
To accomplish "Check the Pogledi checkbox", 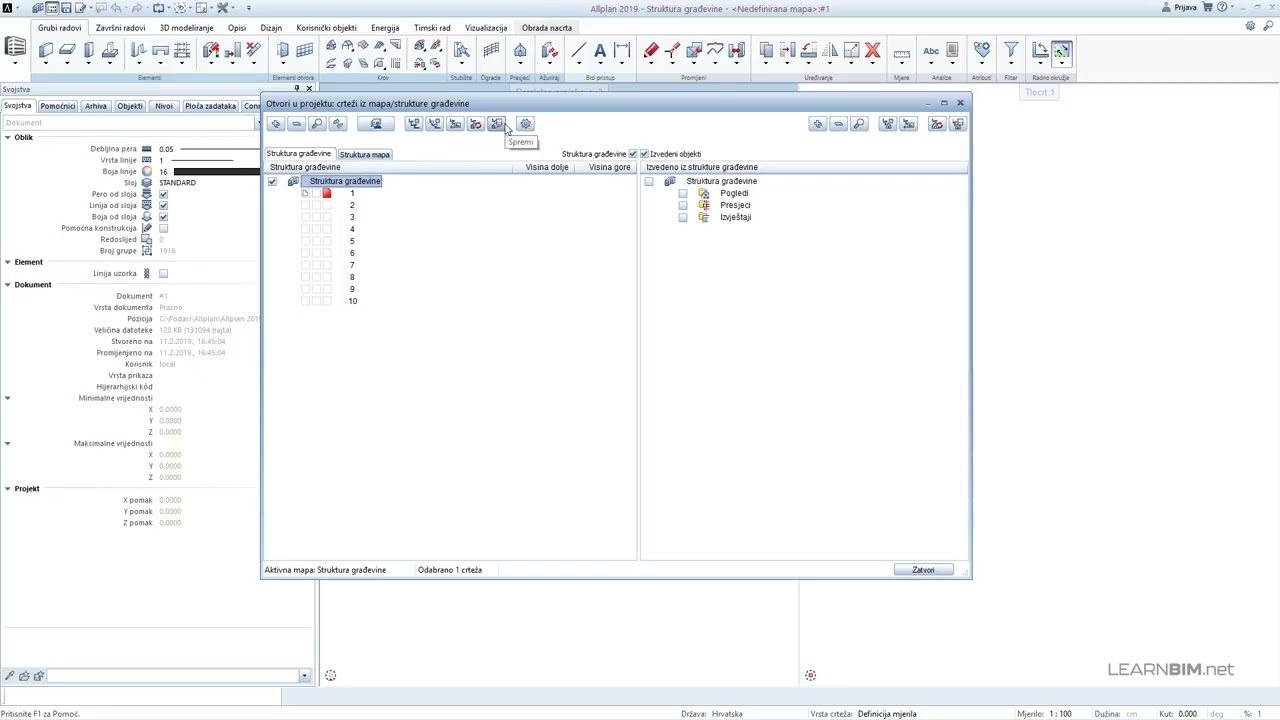I will [x=683, y=194].
